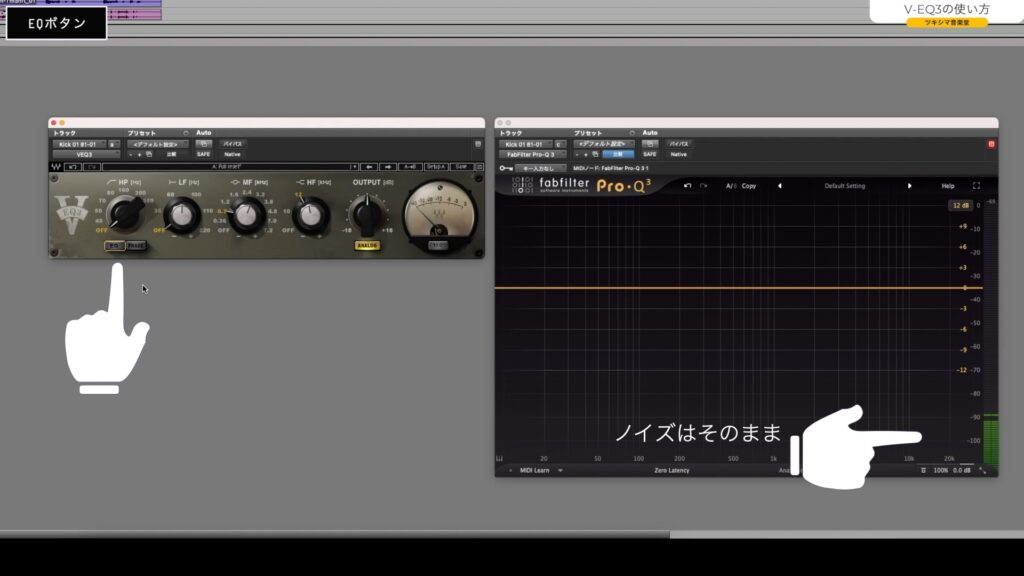Go to next preset in Pro-Q 3
This screenshot has width=1024, height=576.
[910, 186]
